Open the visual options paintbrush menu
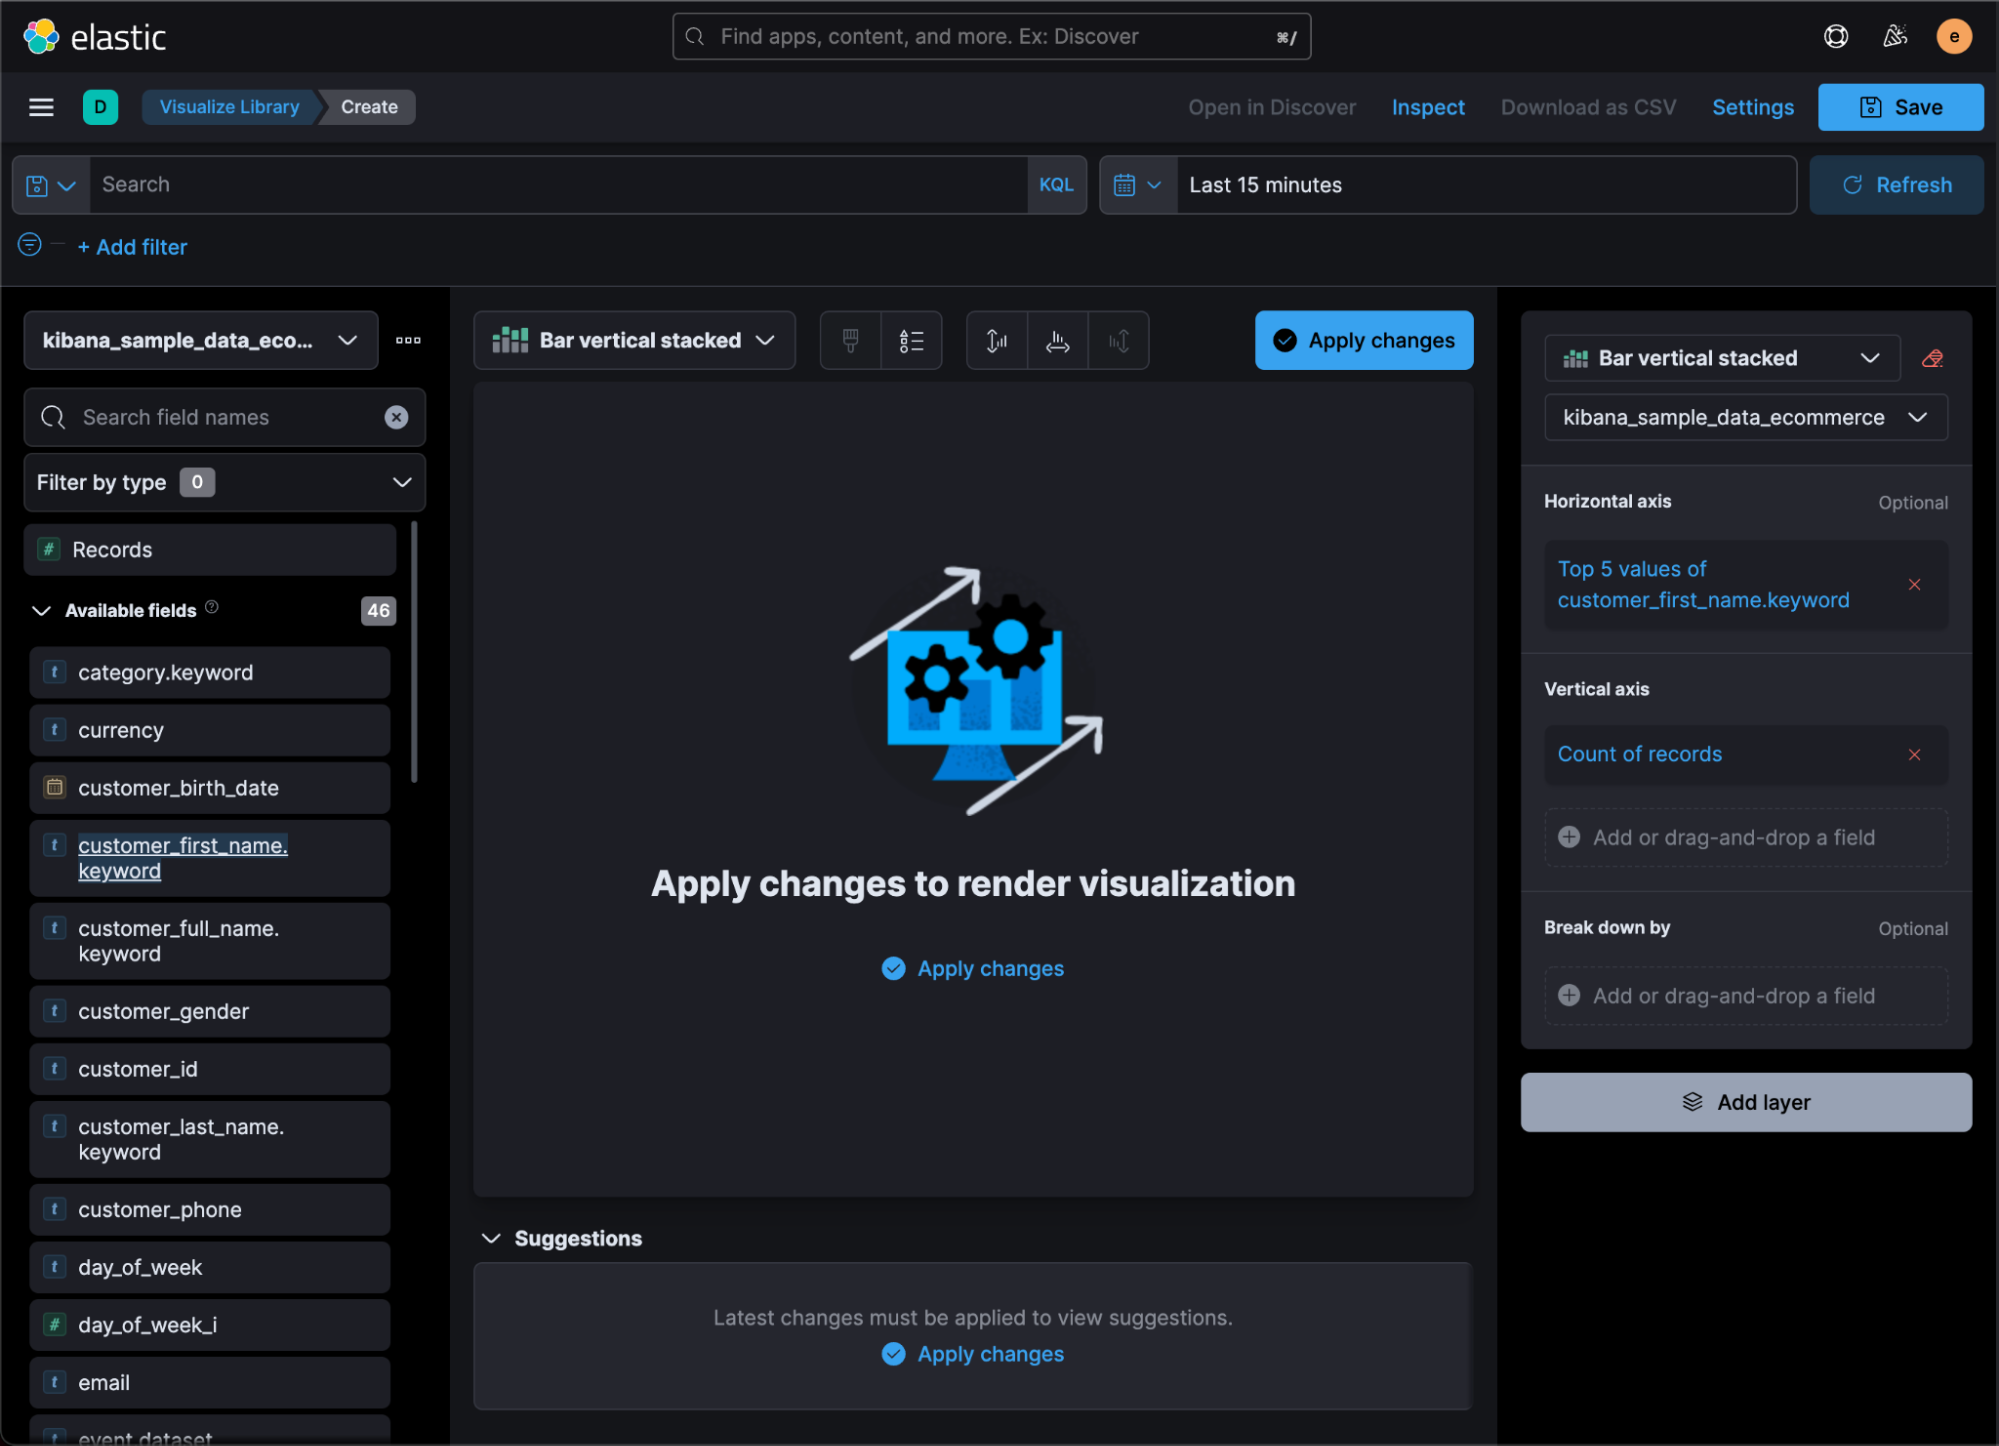Image resolution: width=1999 pixels, height=1446 pixels. [x=850, y=341]
